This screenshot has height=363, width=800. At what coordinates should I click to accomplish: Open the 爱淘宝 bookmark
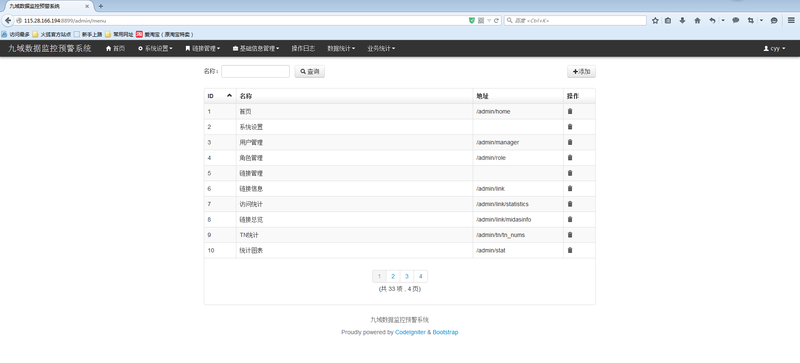pos(164,35)
